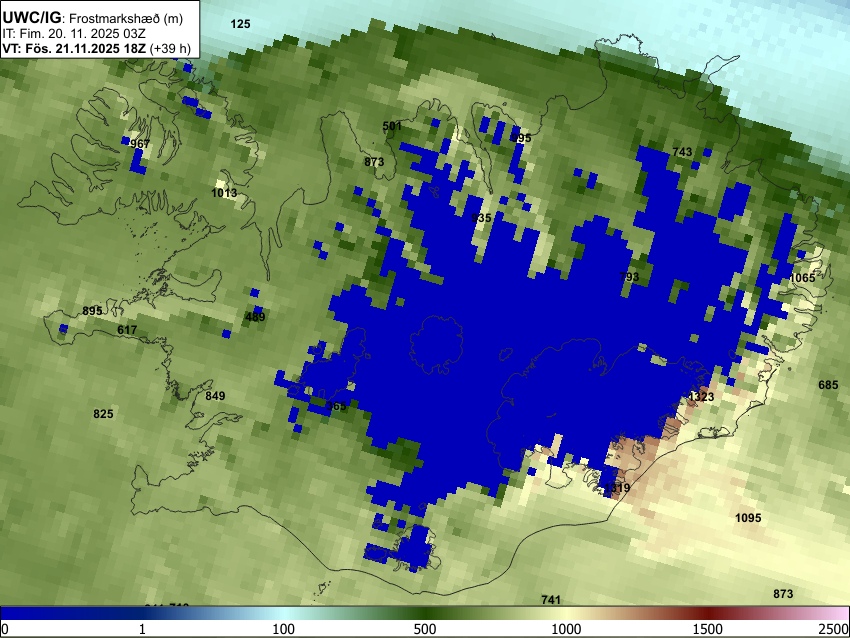Click the 1319 map value
Viewport: 850px width, 638px height.
pyautogui.click(x=617, y=488)
